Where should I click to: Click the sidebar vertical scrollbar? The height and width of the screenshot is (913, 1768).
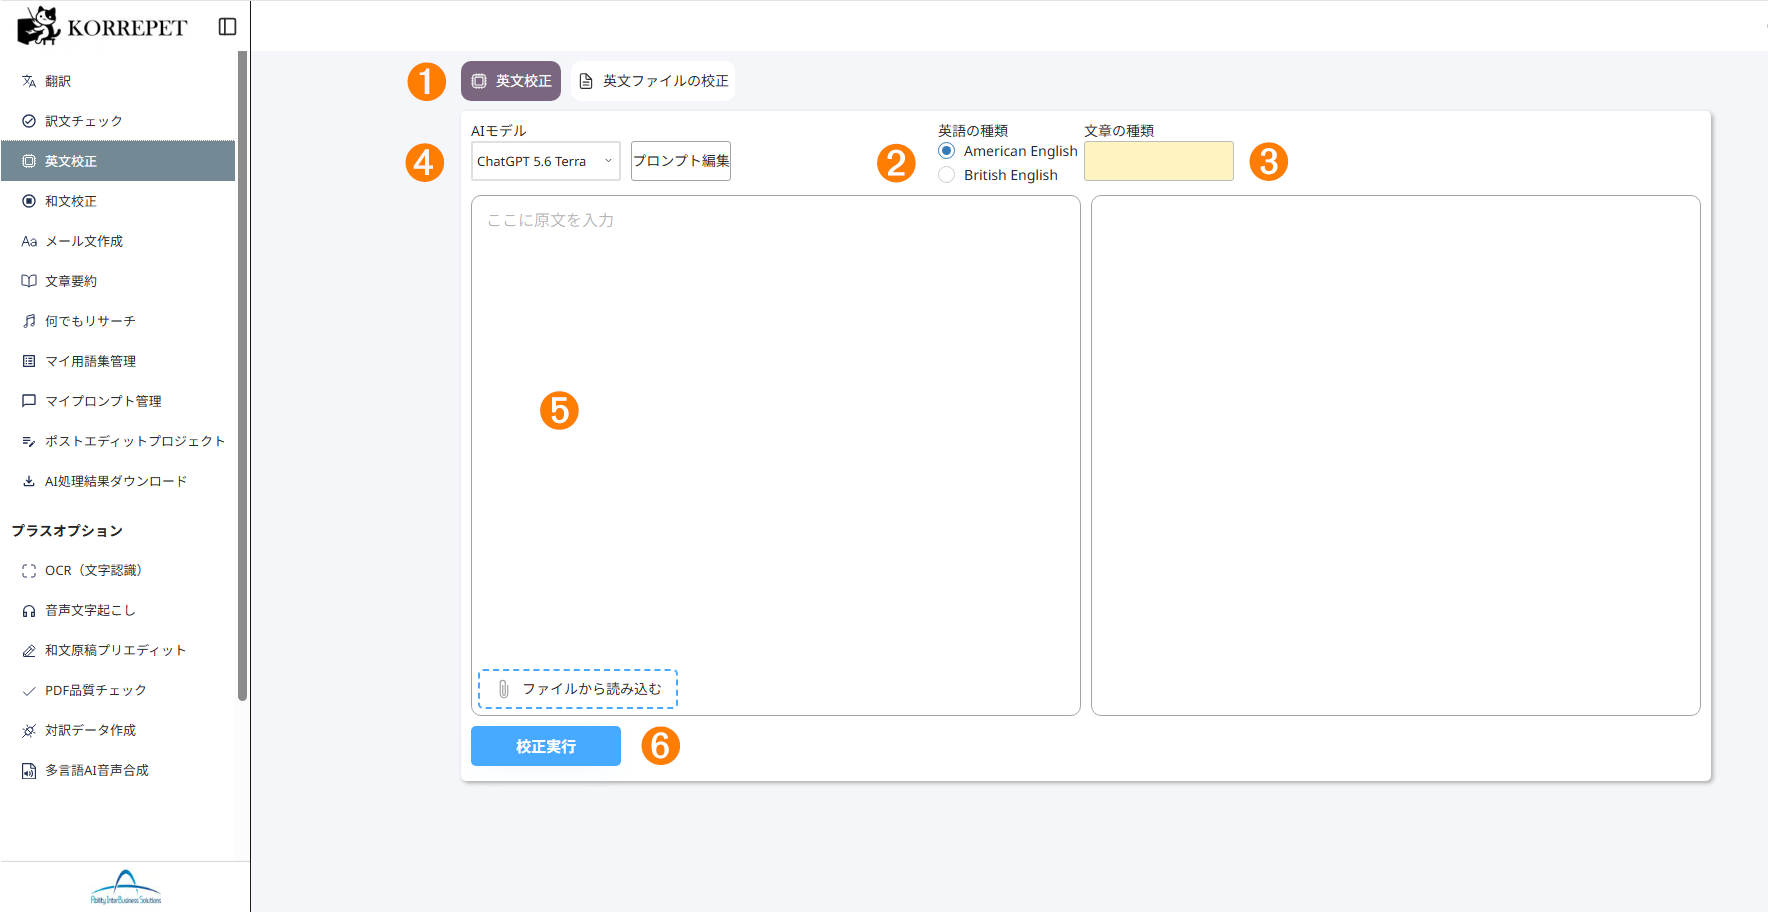point(242,376)
